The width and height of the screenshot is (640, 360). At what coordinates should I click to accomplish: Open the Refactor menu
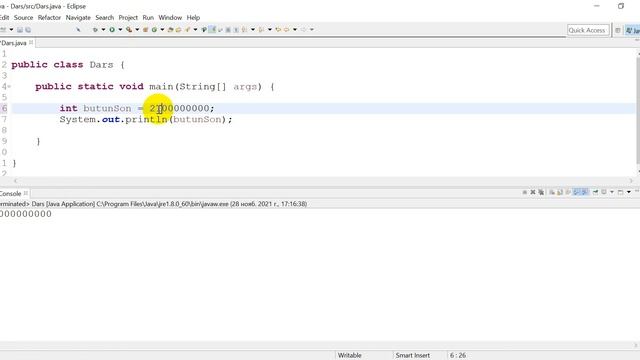tap(49, 18)
